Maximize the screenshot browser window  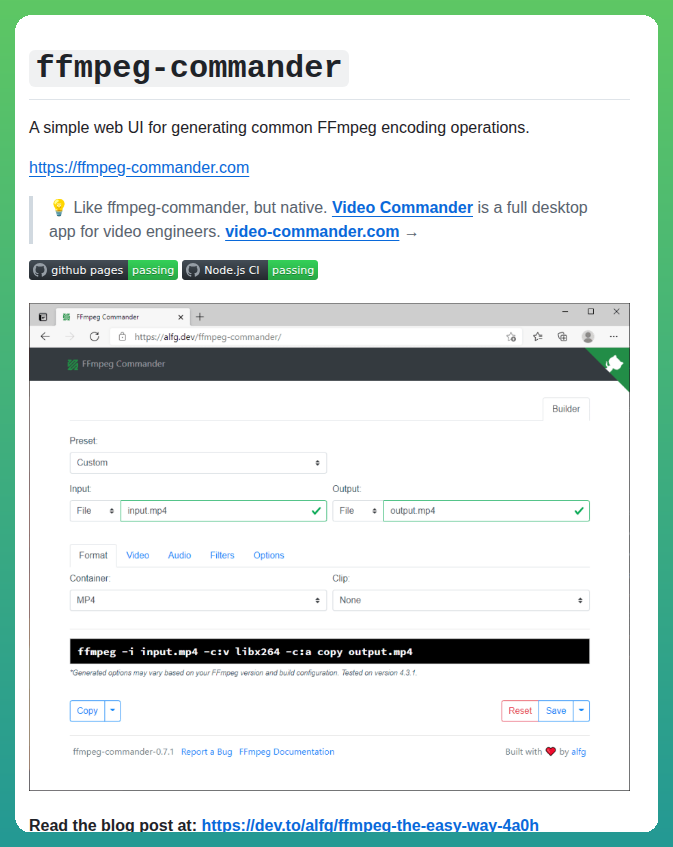(x=591, y=312)
